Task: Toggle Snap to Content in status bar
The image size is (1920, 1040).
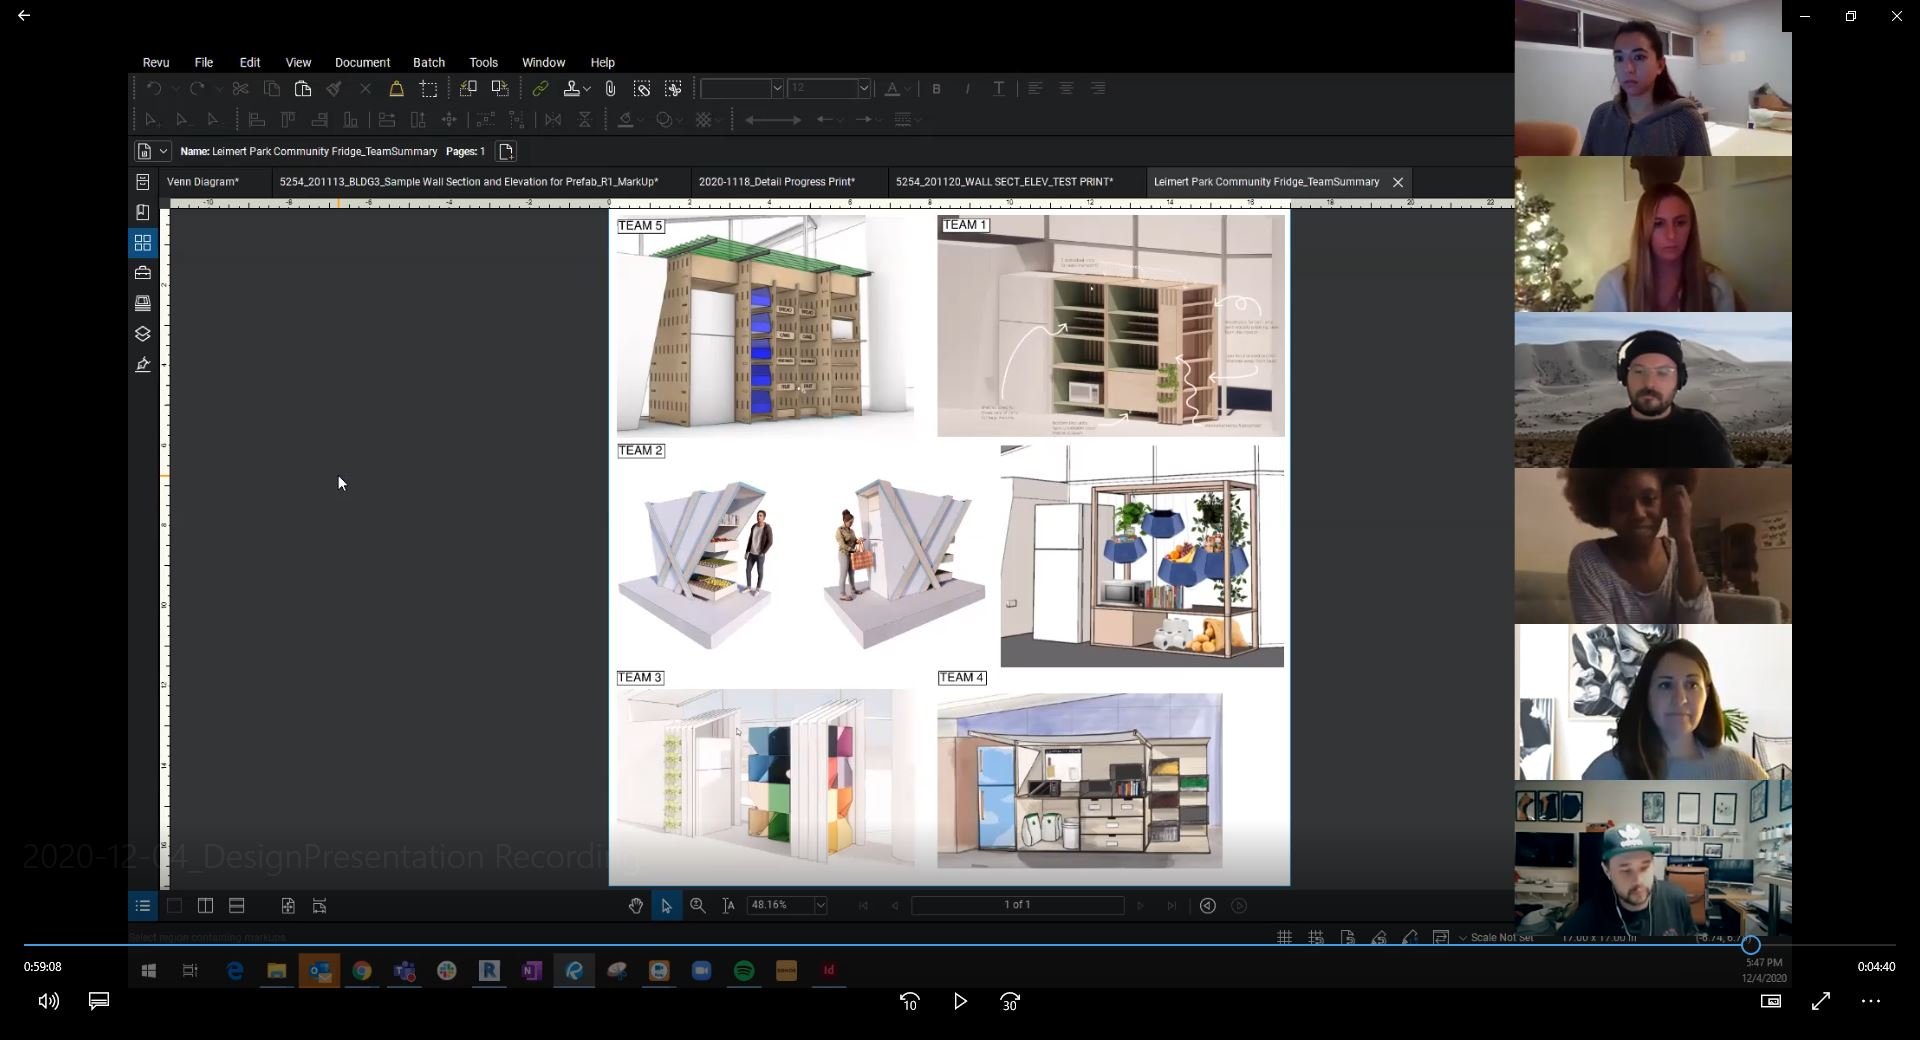Action: (x=1348, y=937)
